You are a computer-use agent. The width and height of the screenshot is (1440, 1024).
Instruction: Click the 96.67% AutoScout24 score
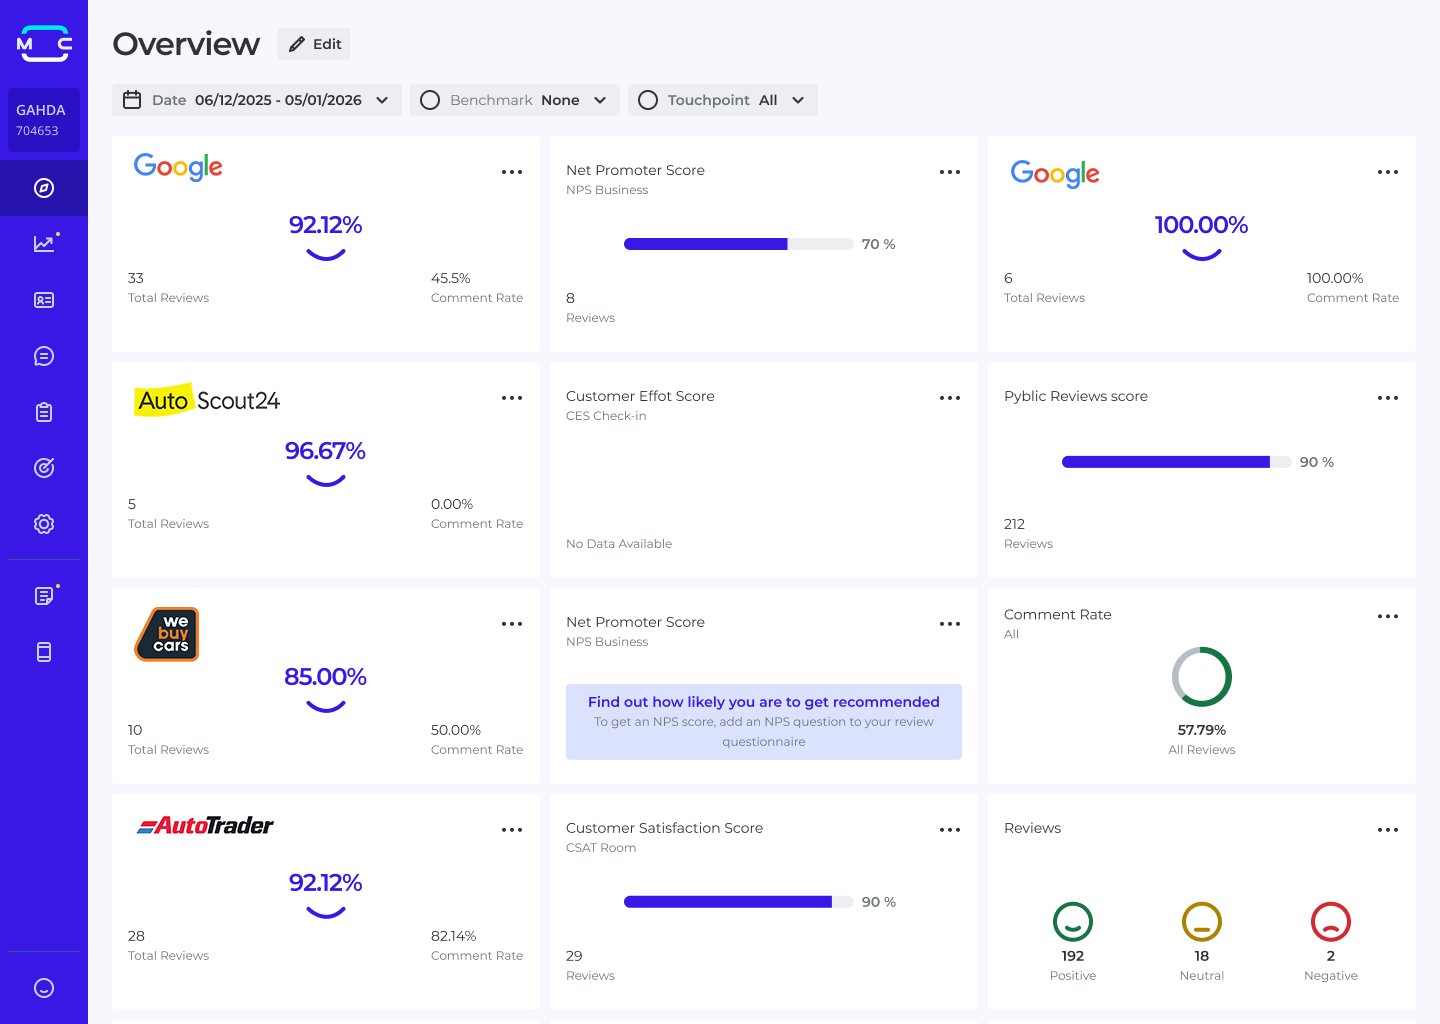point(326,451)
